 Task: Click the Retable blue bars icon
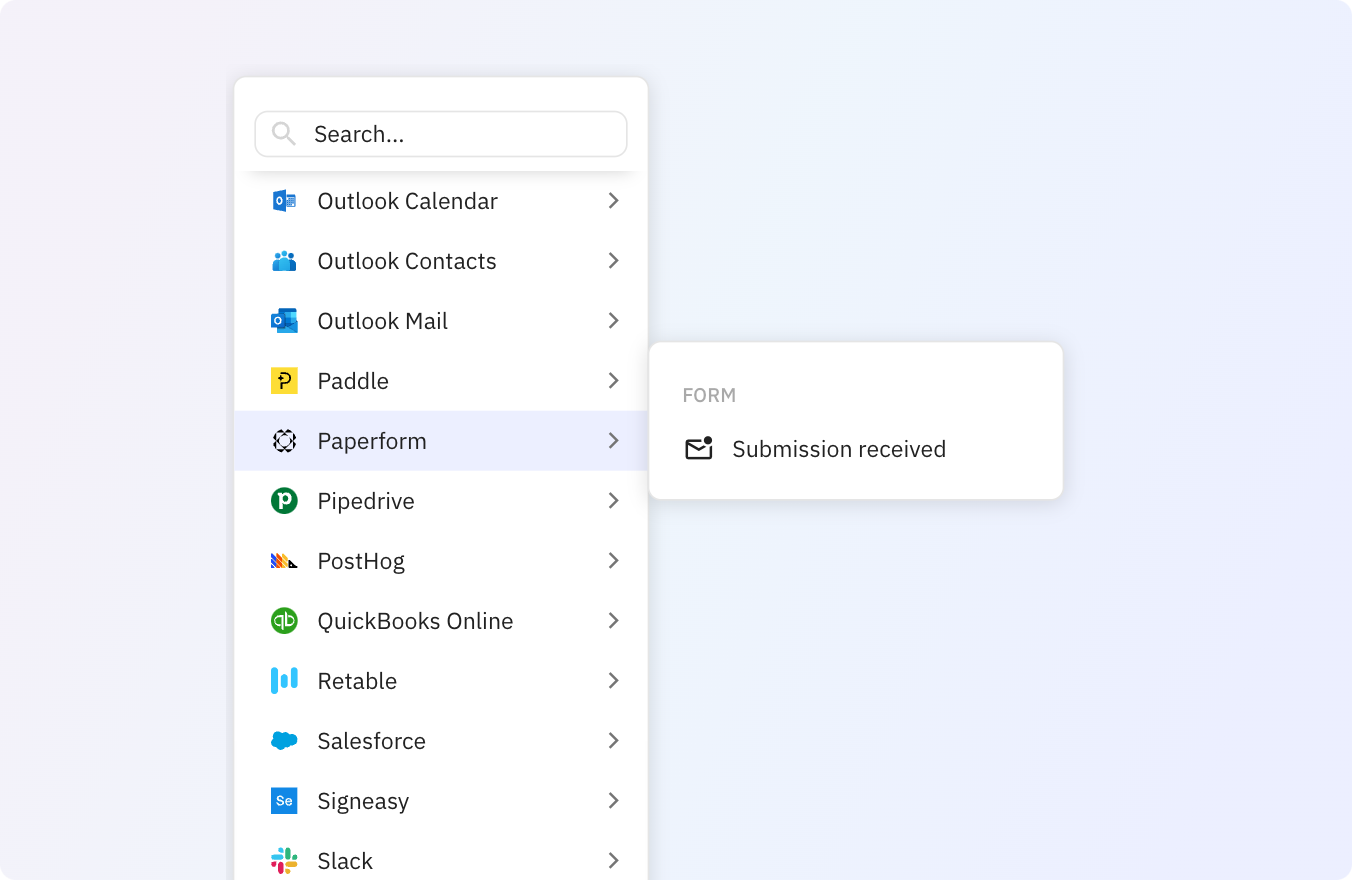click(x=284, y=681)
